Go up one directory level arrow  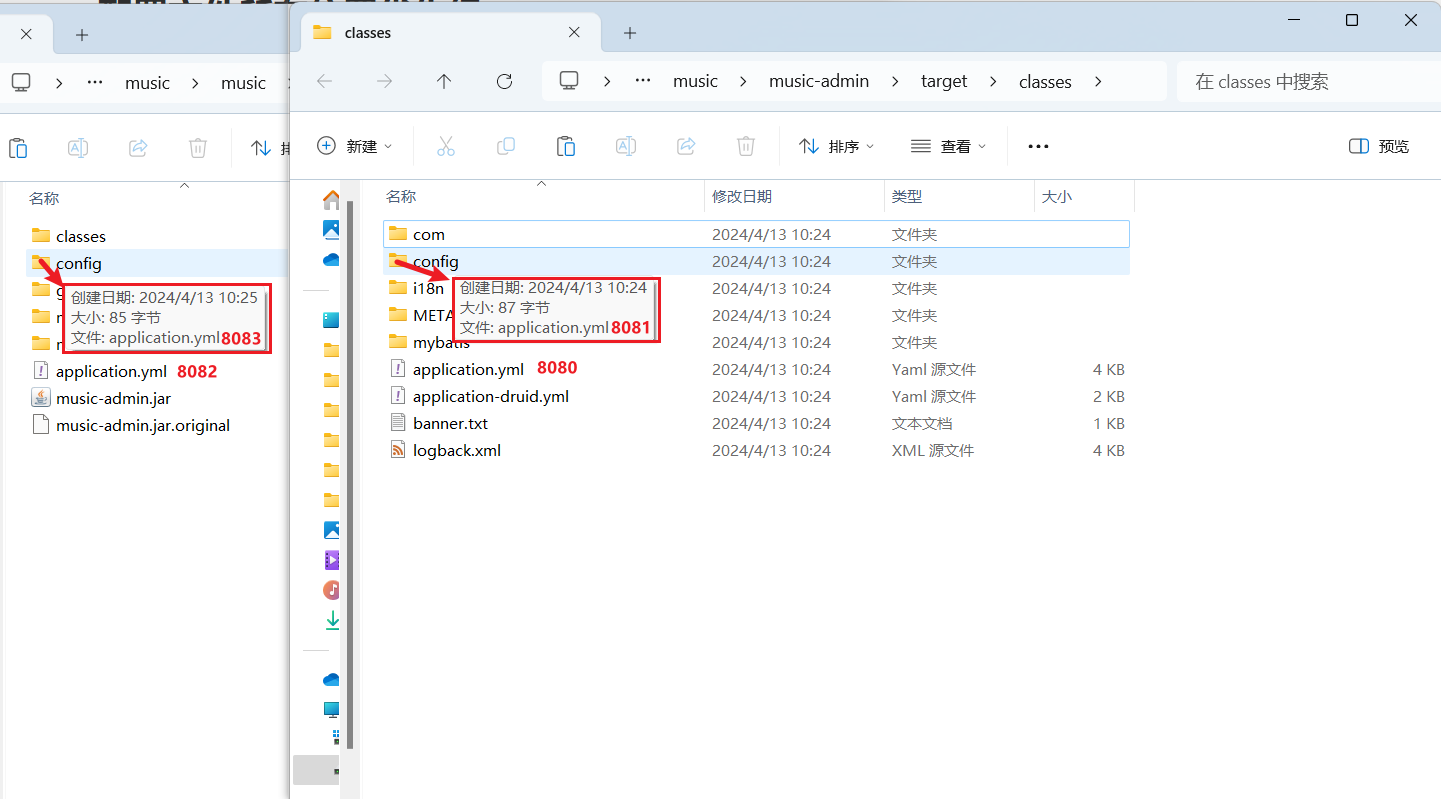pos(444,82)
